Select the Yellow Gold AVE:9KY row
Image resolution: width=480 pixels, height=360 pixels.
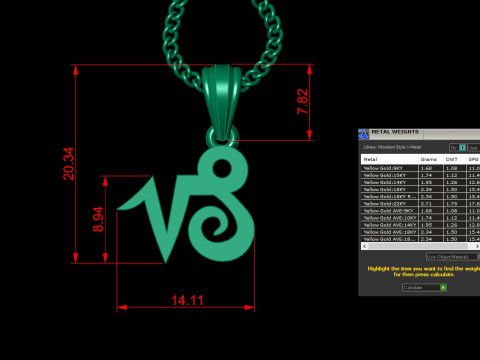(420, 211)
